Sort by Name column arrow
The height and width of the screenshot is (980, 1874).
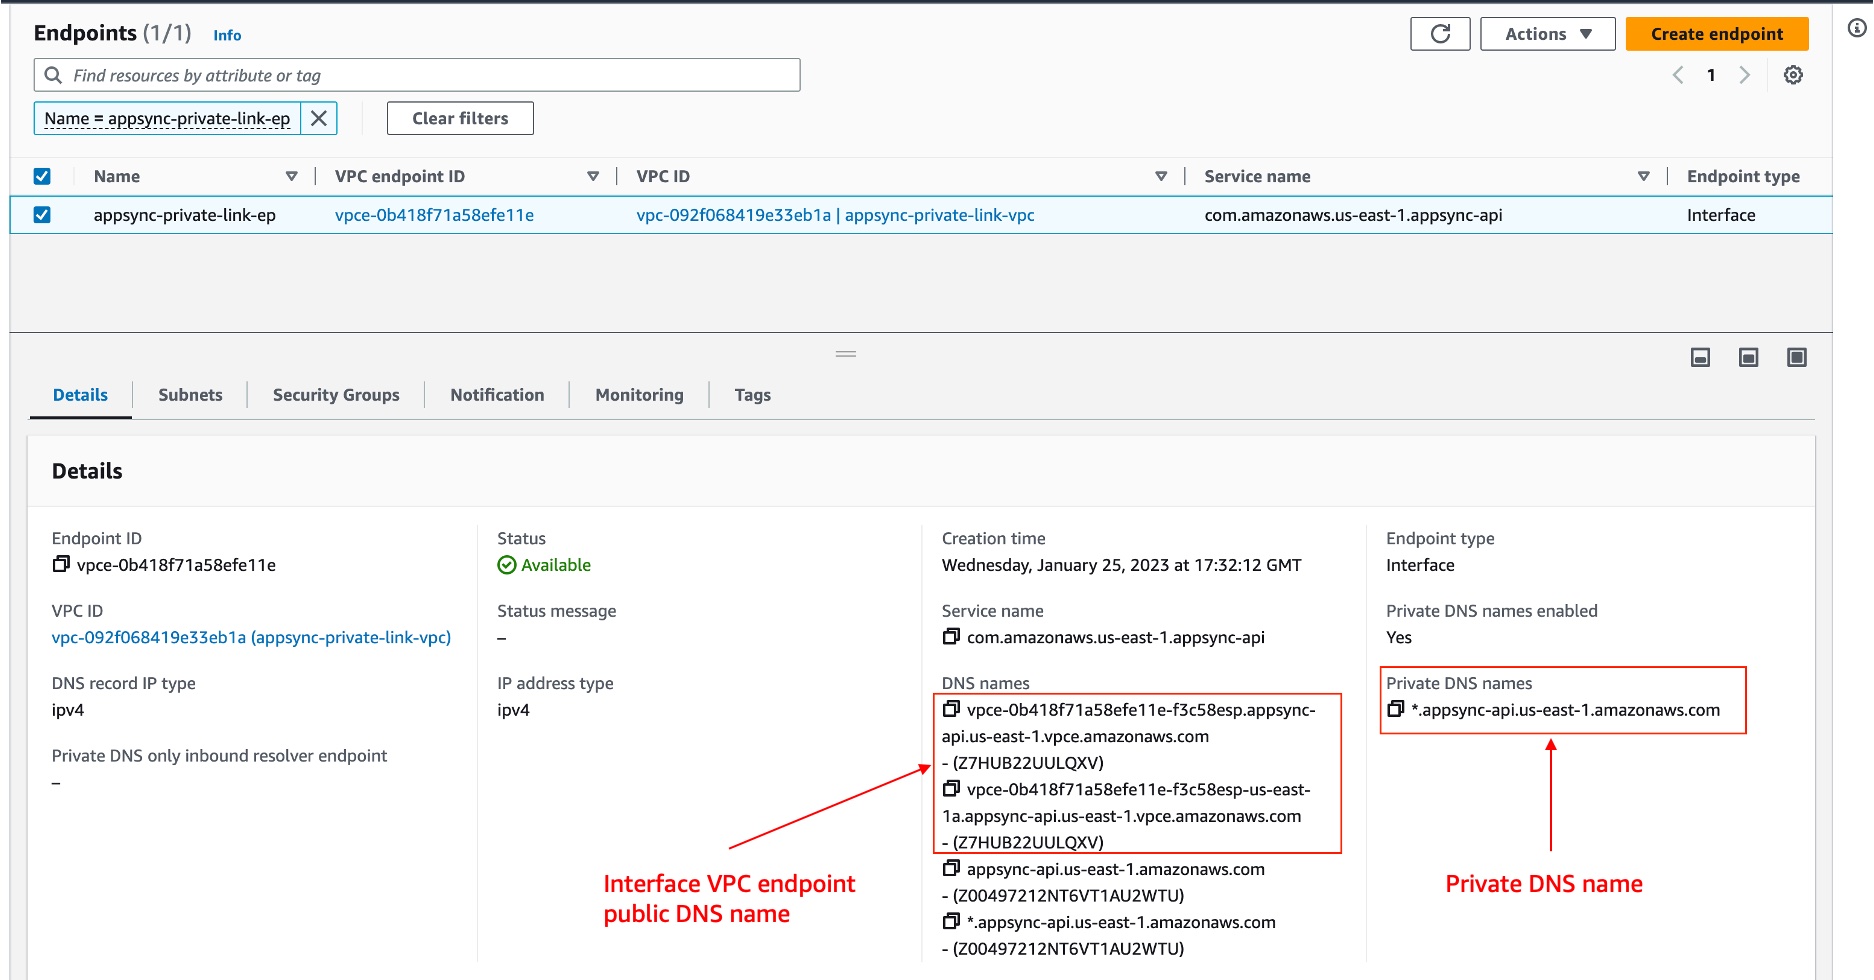292,176
